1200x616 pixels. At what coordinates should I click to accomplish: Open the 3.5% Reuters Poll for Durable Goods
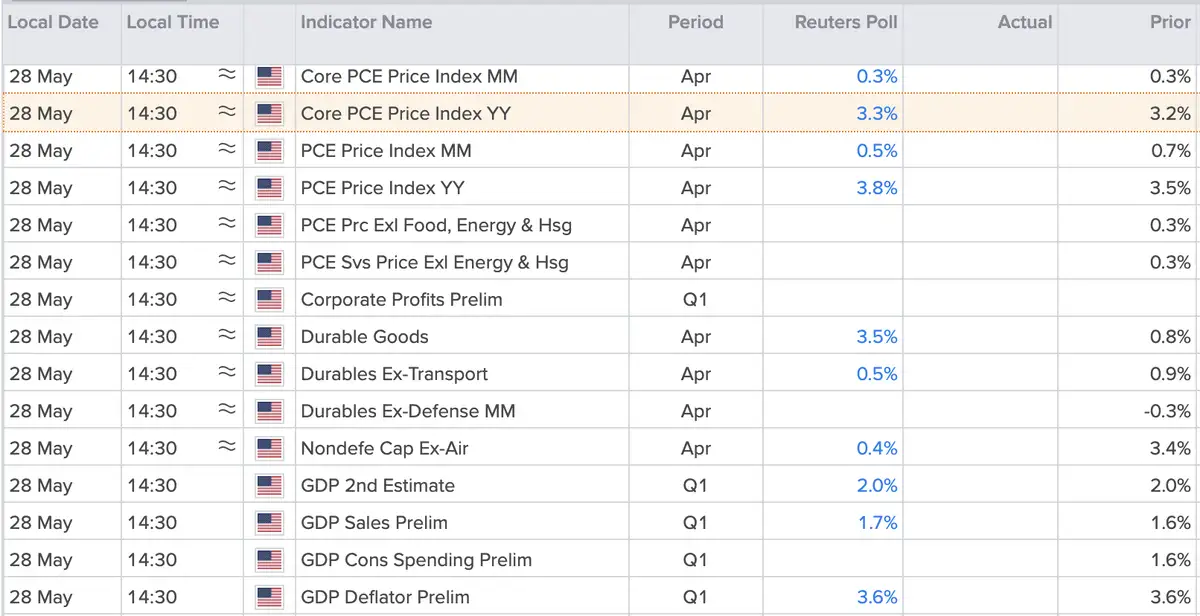click(x=876, y=337)
